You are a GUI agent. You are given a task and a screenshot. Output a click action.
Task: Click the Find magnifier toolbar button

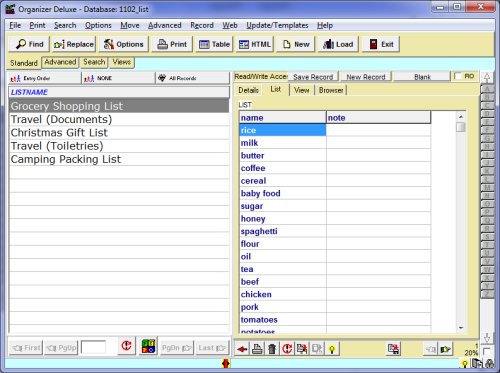[29, 44]
